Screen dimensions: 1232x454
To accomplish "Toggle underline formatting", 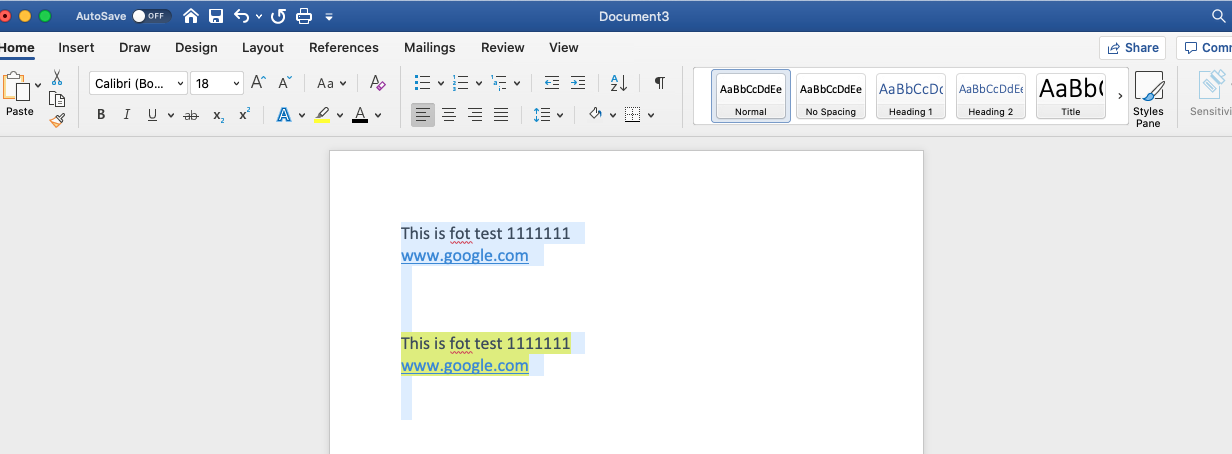I will tap(153, 115).
